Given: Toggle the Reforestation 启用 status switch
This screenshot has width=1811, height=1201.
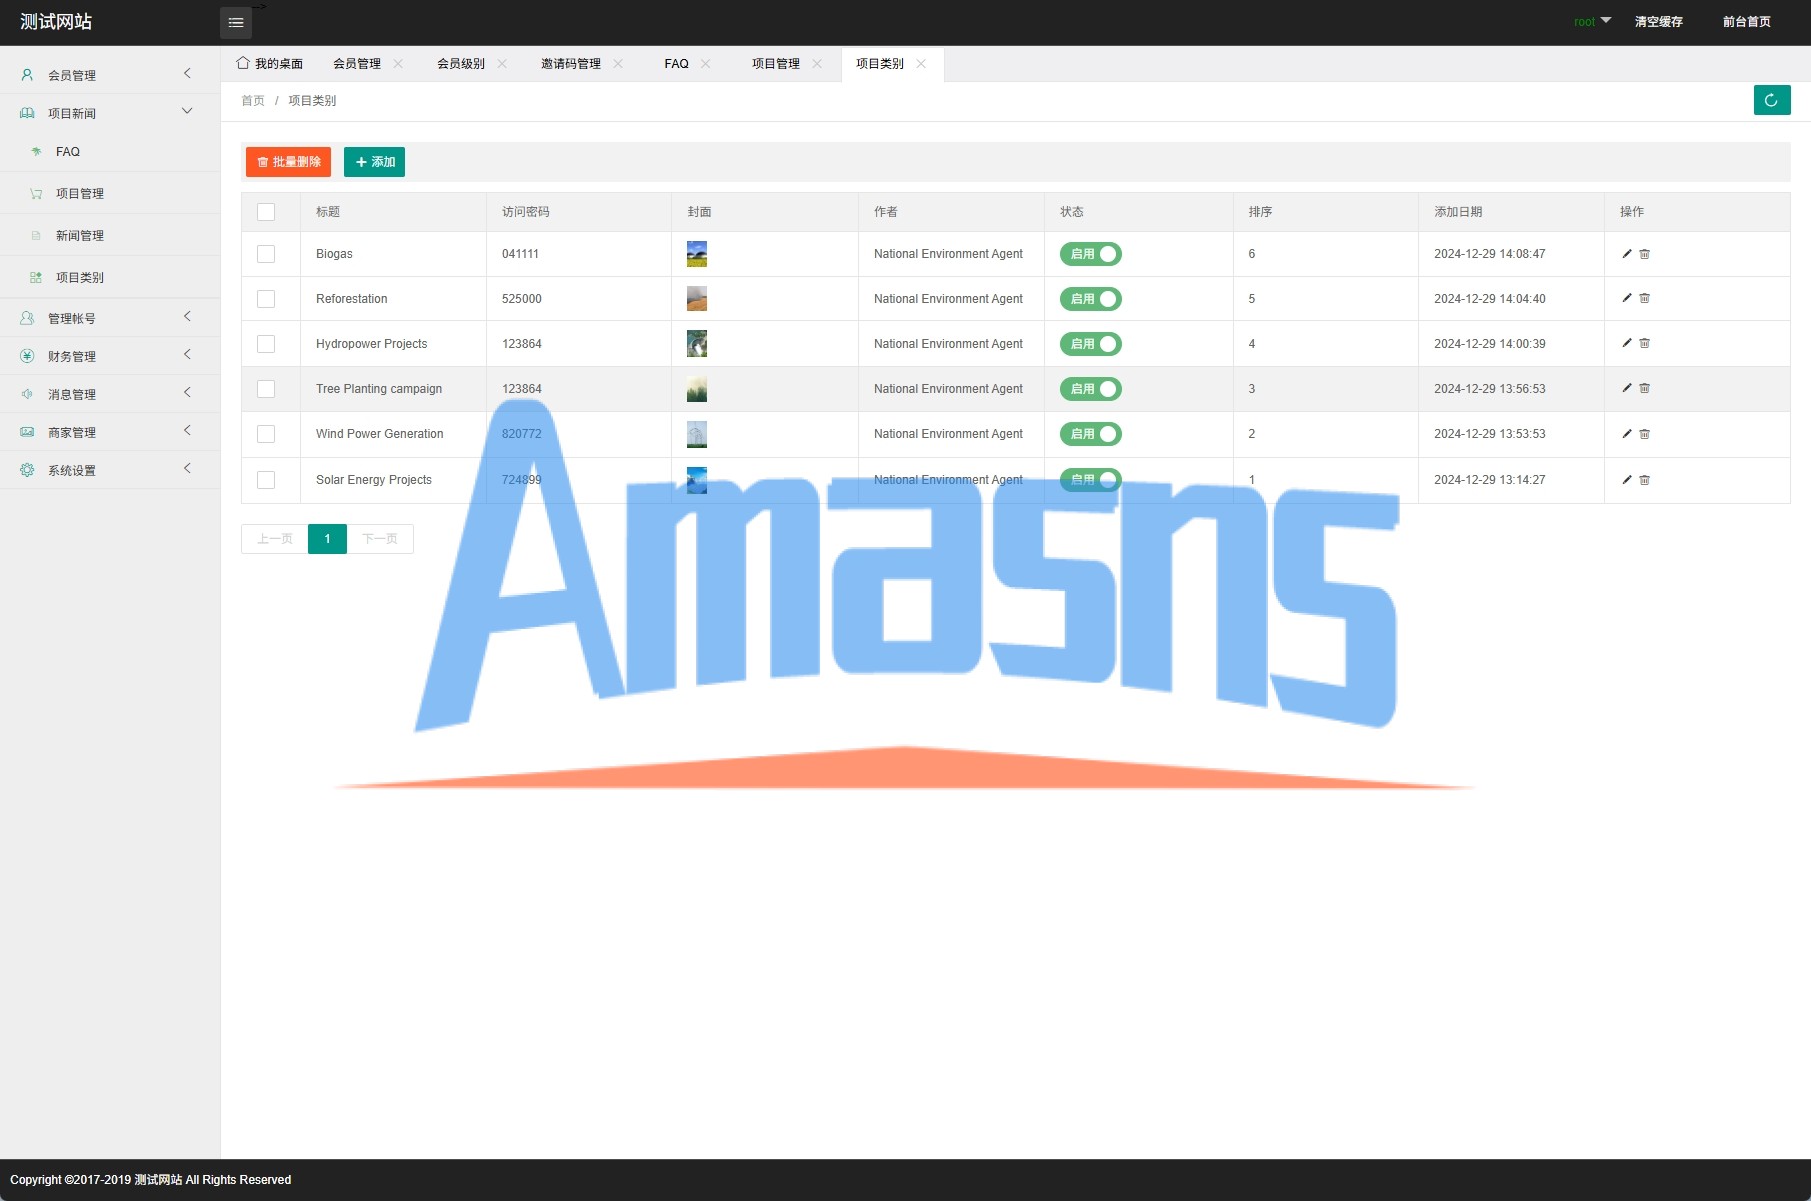Looking at the screenshot, I should tap(1091, 299).
